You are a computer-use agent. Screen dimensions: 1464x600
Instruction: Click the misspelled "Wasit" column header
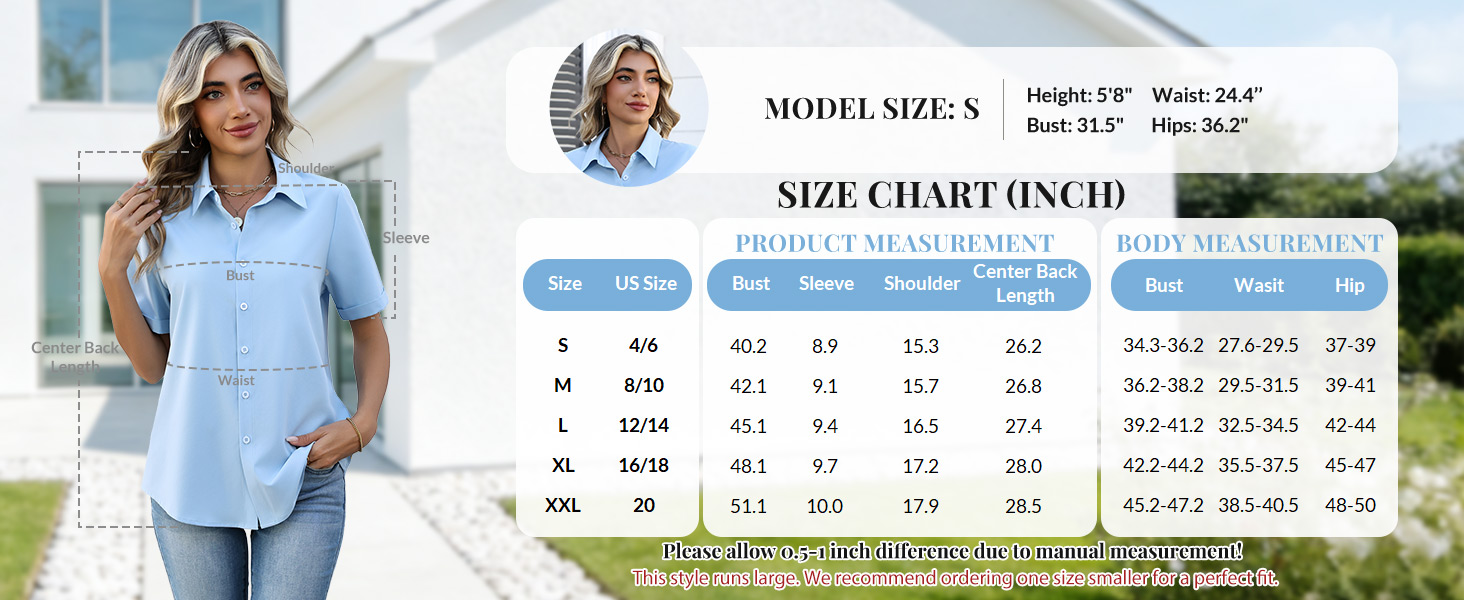(1258, 285)
